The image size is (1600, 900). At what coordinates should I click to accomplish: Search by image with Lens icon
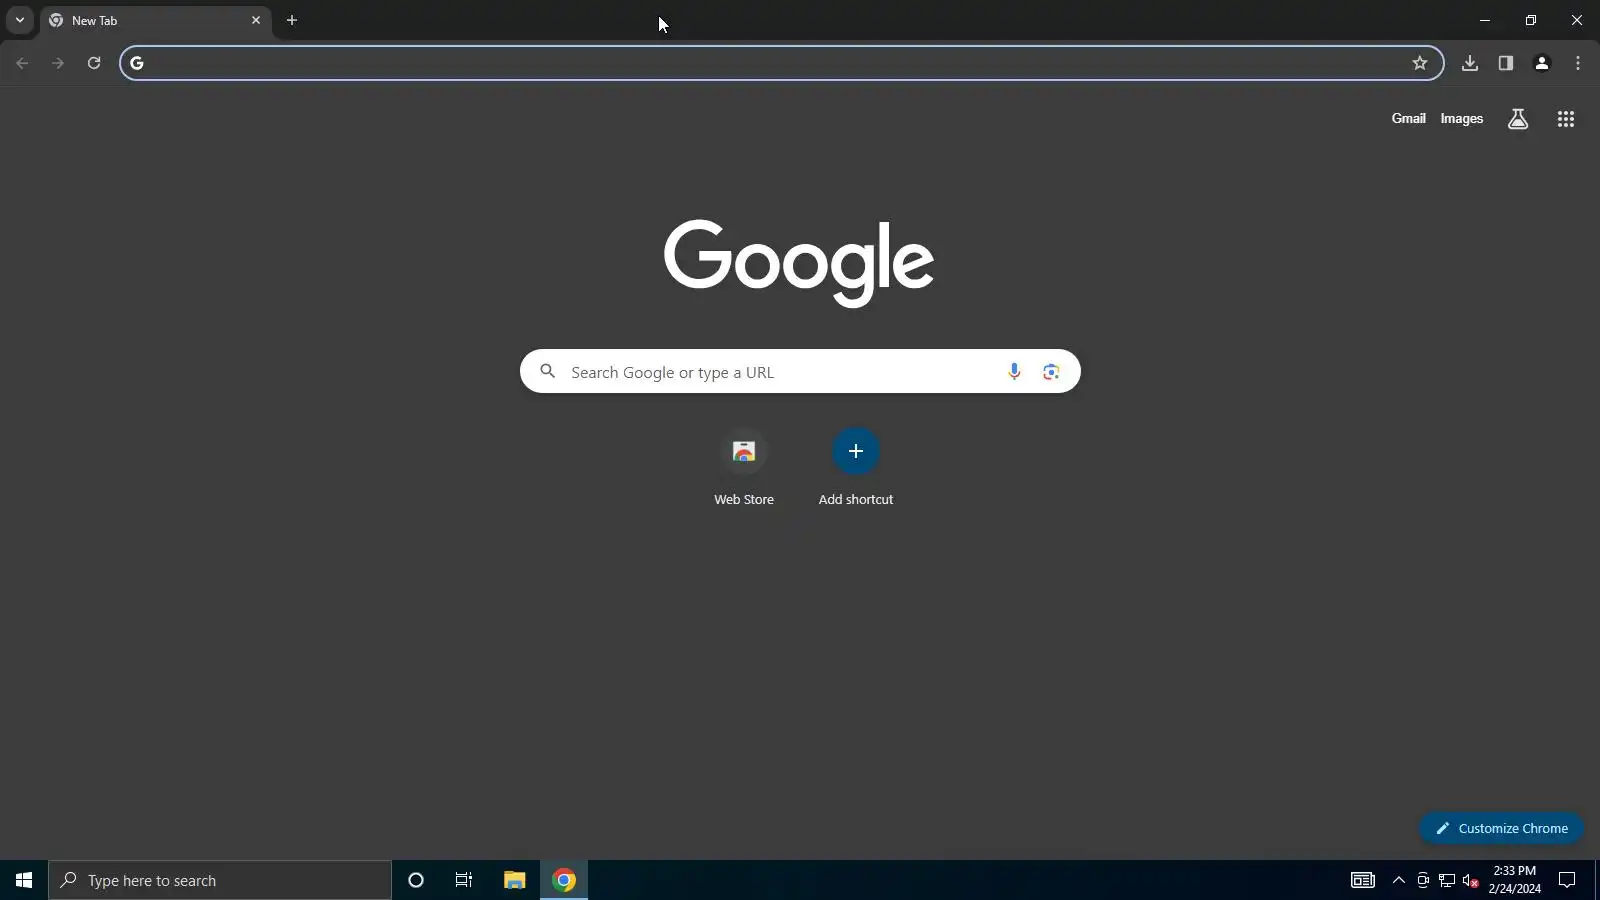[1051, 372]
